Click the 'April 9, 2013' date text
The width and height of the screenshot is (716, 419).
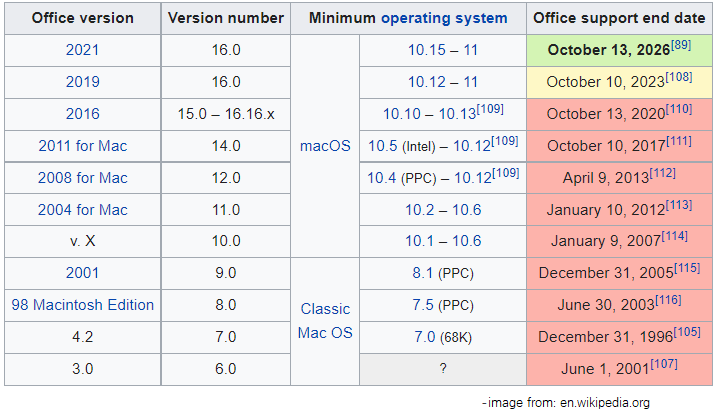point(606,178)
